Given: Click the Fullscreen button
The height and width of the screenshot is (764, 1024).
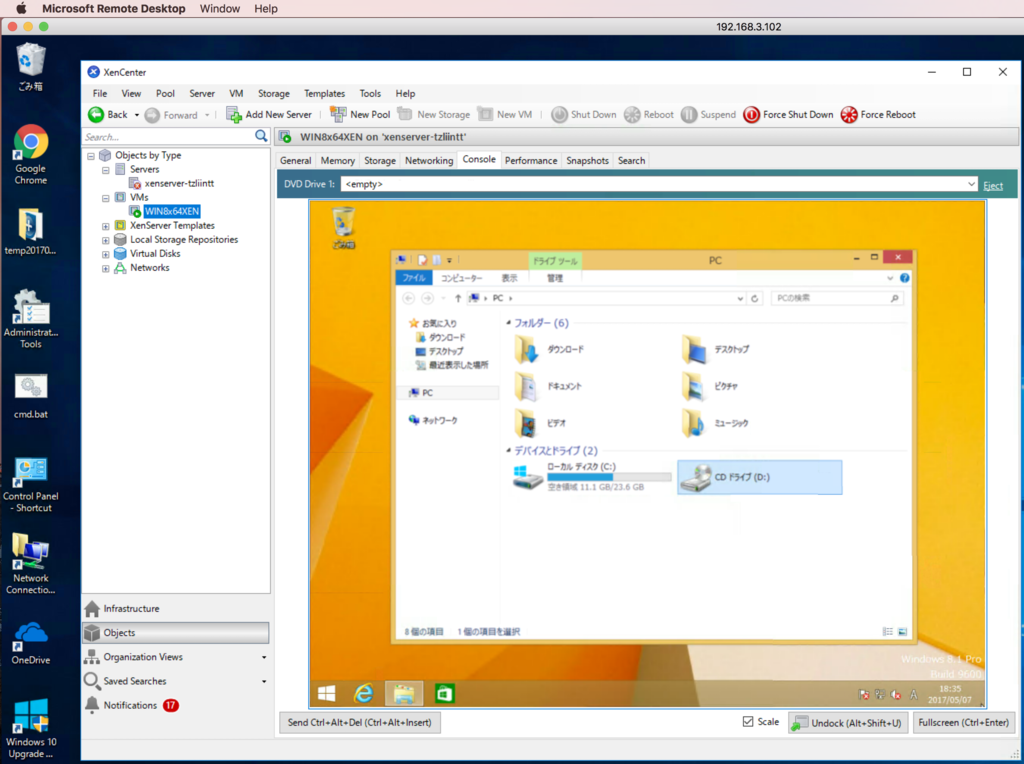Looking at the screenshot, I should pyautogui.click(x=963, y=722).
